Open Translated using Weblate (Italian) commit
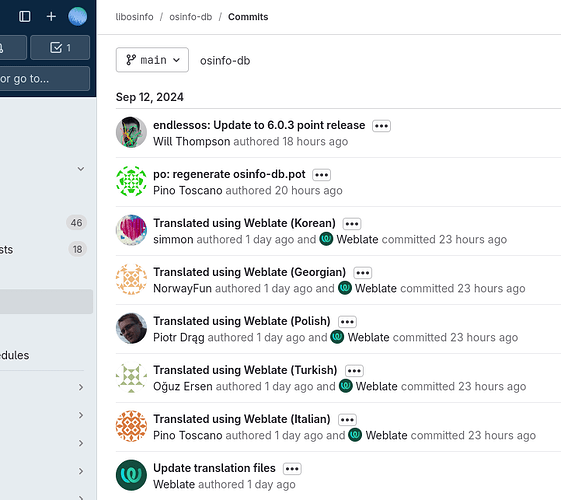This screenshot has height=500, width=561. click(x=242, y=419)
